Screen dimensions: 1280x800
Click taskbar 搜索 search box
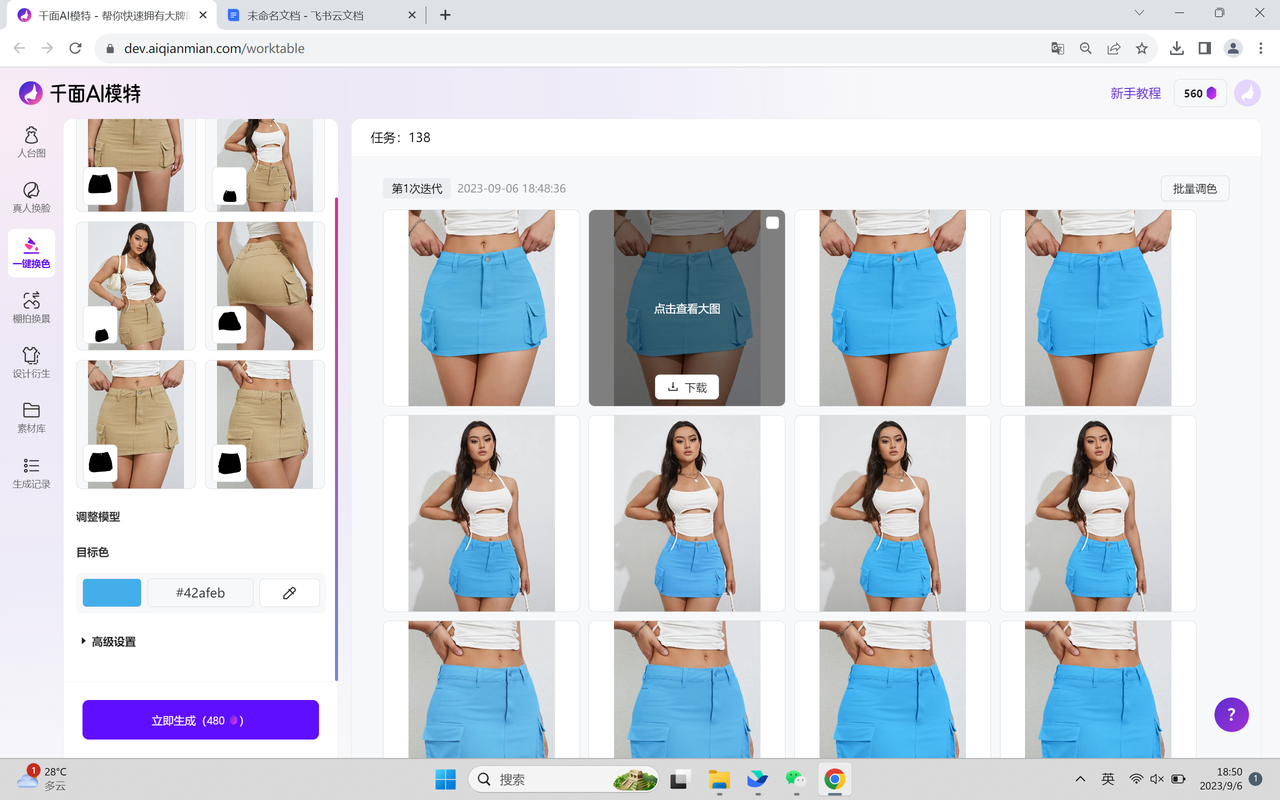564,779
